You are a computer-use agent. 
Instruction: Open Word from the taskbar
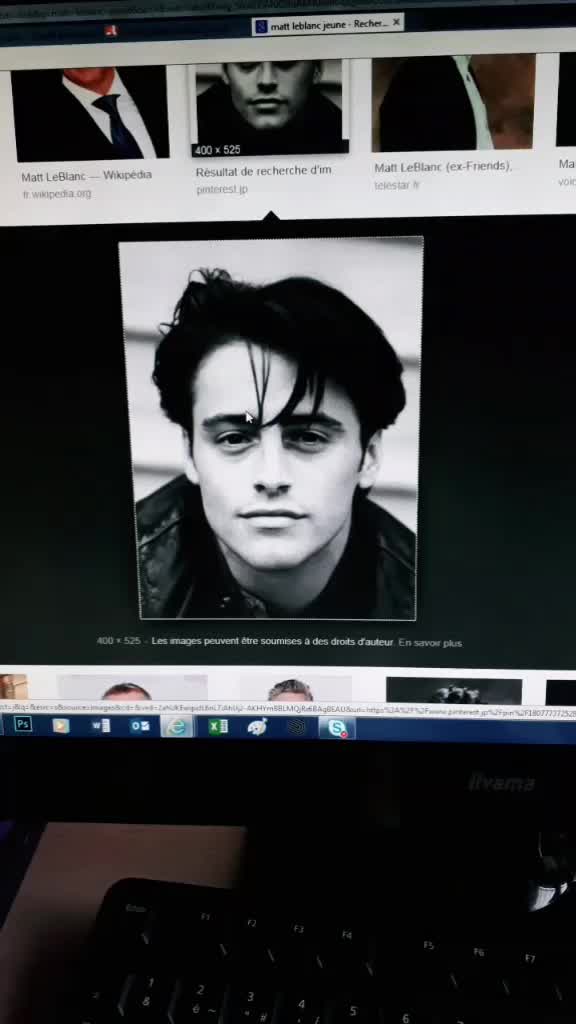click(101, 726)
